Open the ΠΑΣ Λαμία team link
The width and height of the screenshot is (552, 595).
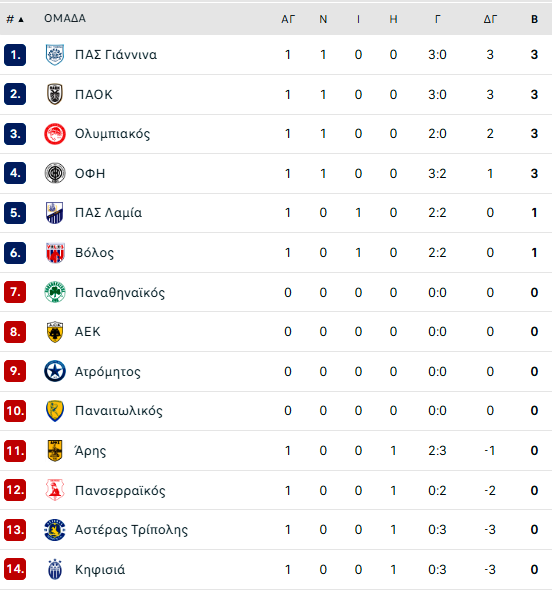[109, 213]
